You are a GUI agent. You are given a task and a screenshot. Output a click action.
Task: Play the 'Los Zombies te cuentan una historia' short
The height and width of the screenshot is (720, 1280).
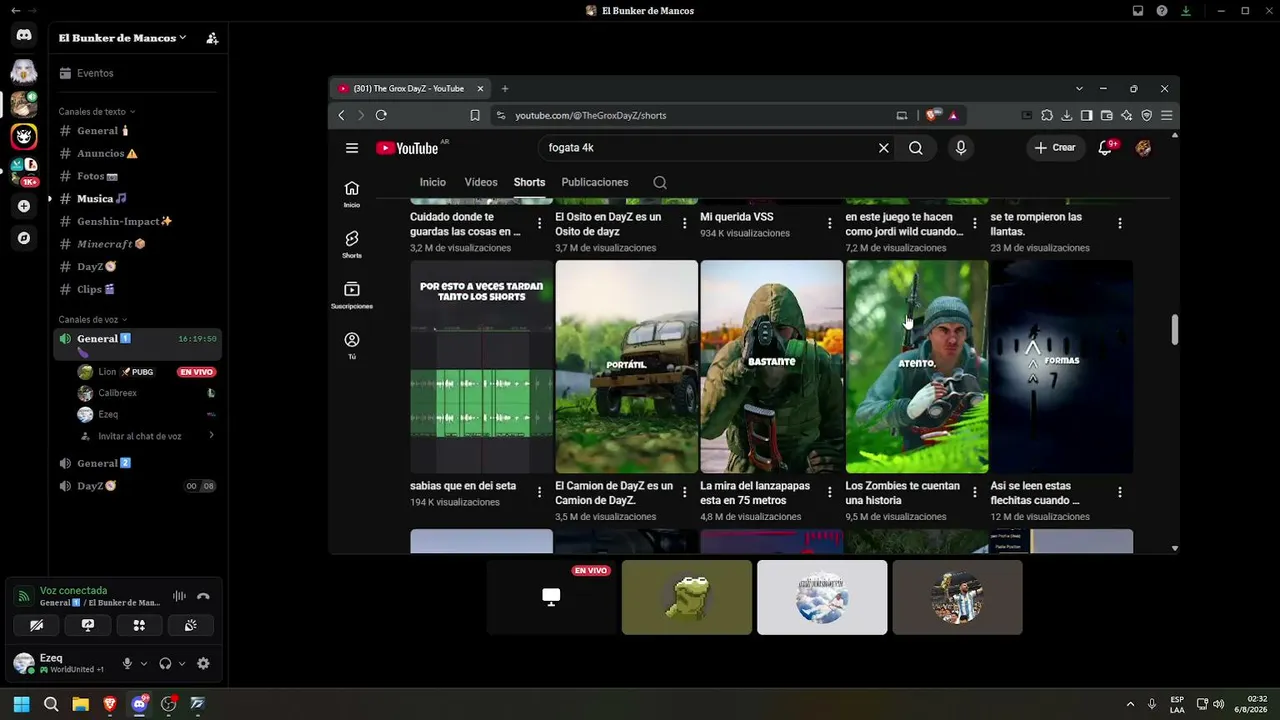point(917,367)
